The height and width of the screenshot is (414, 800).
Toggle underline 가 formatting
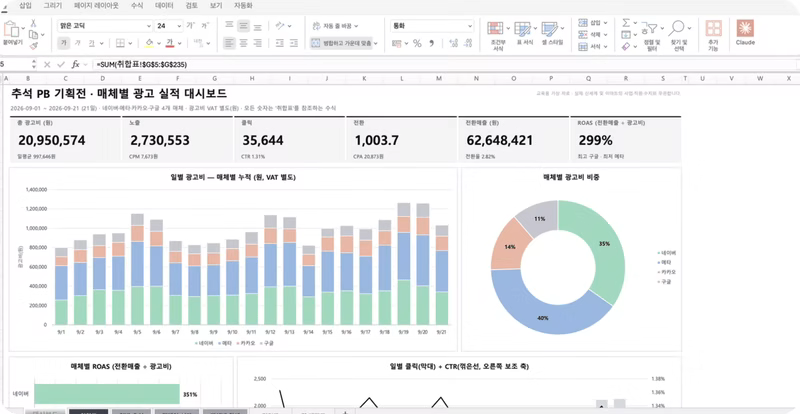(92, 43)
